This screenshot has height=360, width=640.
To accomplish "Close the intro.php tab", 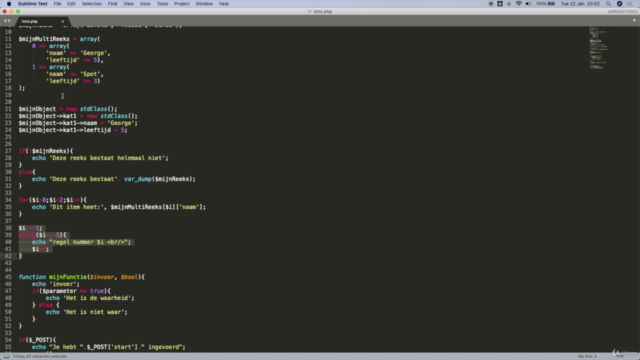I will click(x=63, y=21).
